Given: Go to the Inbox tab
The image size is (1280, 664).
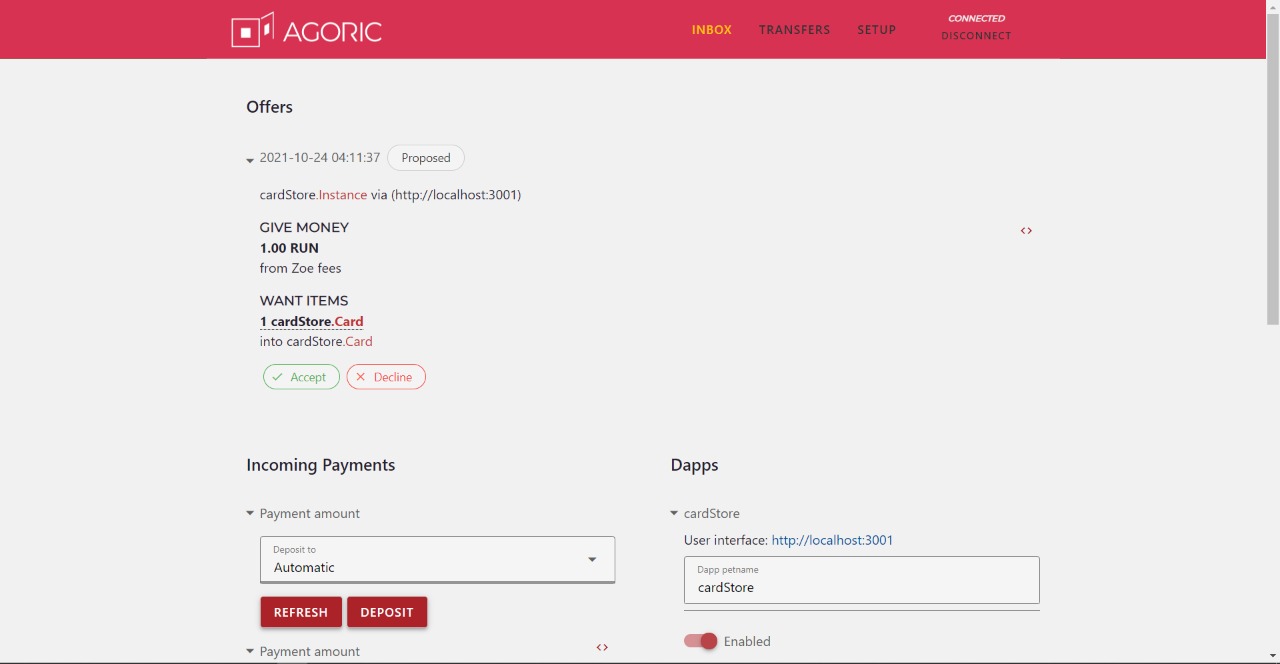Looking at the screenshot, I should click(x=712, y=30).
